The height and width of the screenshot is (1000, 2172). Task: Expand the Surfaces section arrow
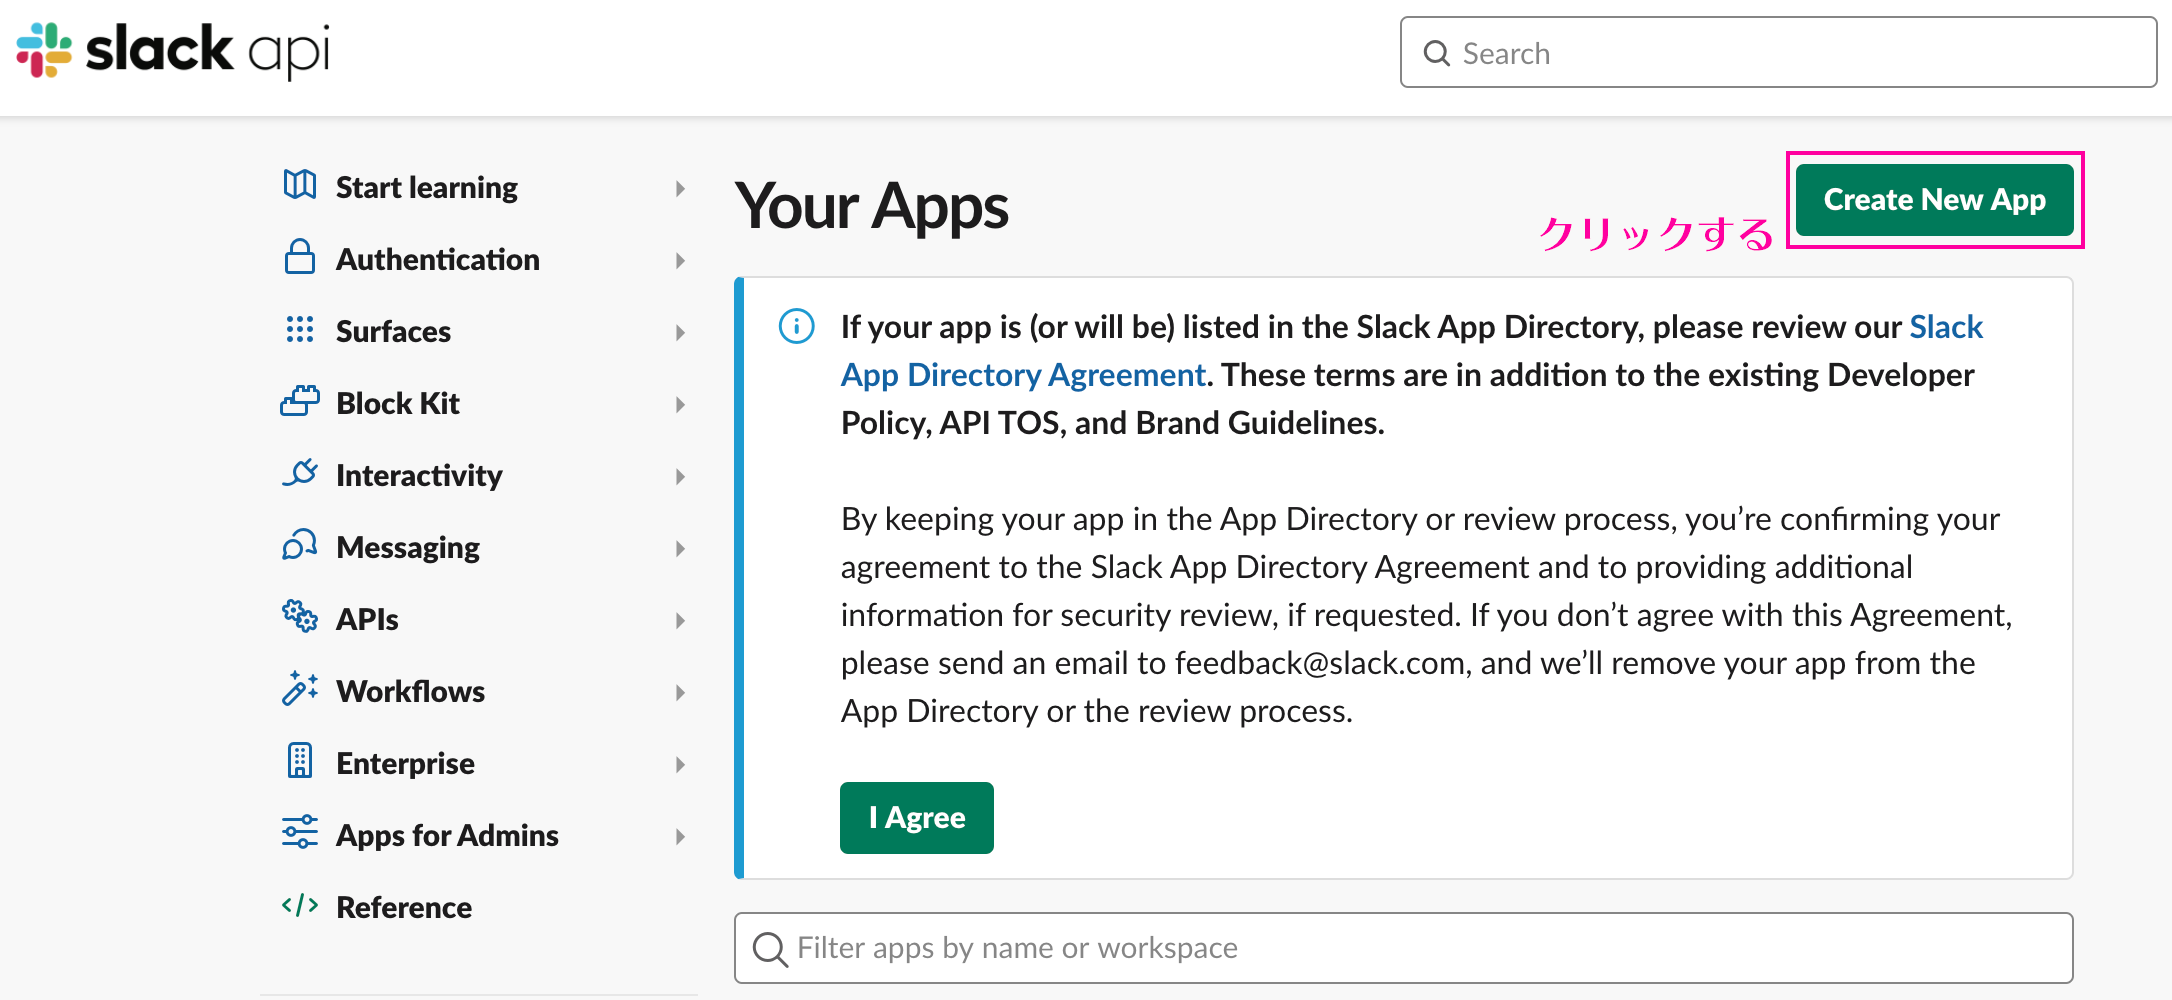pos(680,332)
